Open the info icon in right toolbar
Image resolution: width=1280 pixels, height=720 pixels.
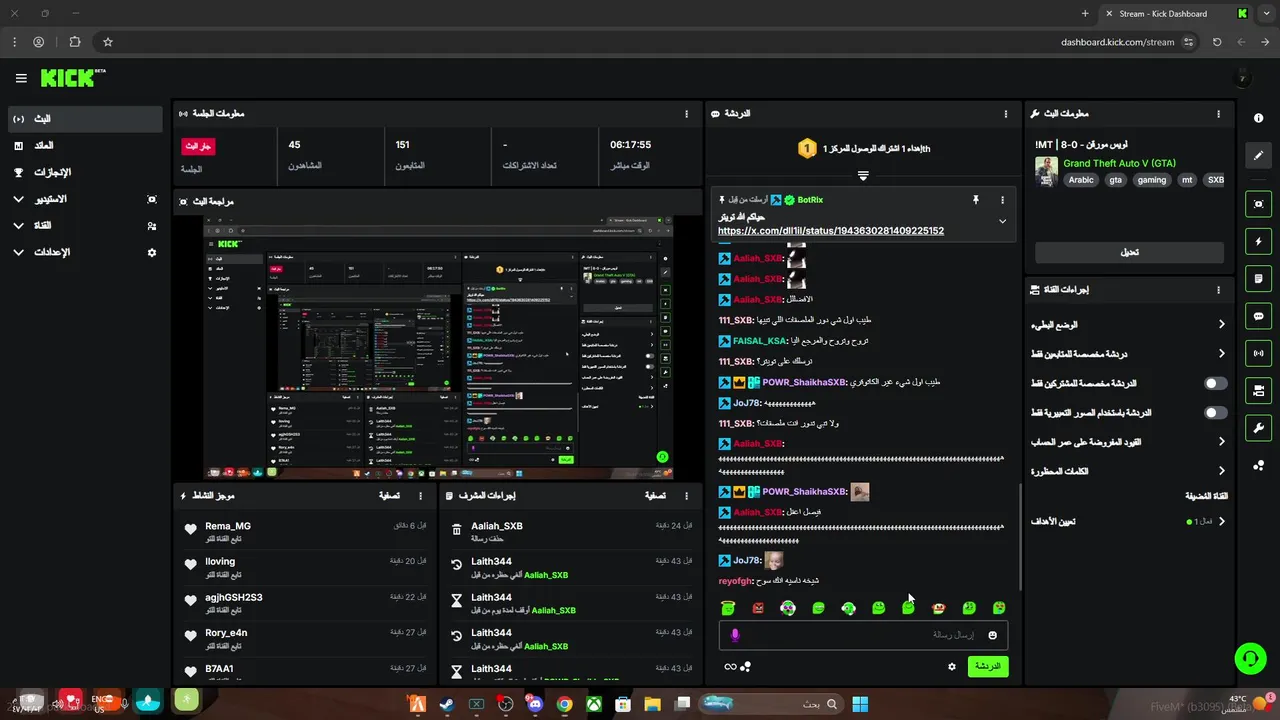tap(1258, 118)
